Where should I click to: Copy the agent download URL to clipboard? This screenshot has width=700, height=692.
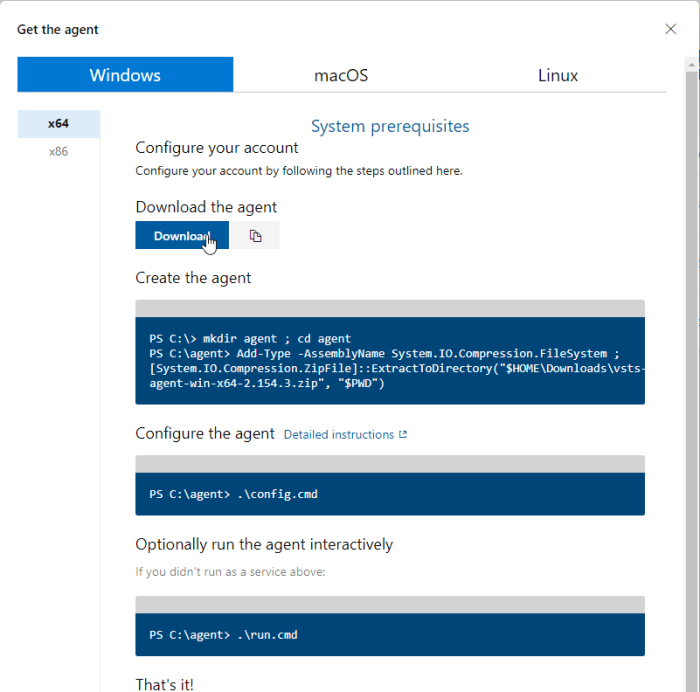255,235
